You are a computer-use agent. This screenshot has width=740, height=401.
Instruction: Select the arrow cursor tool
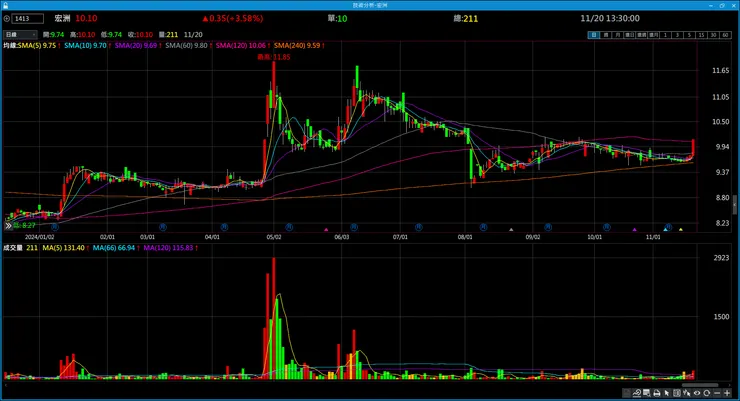pos(667,393)
